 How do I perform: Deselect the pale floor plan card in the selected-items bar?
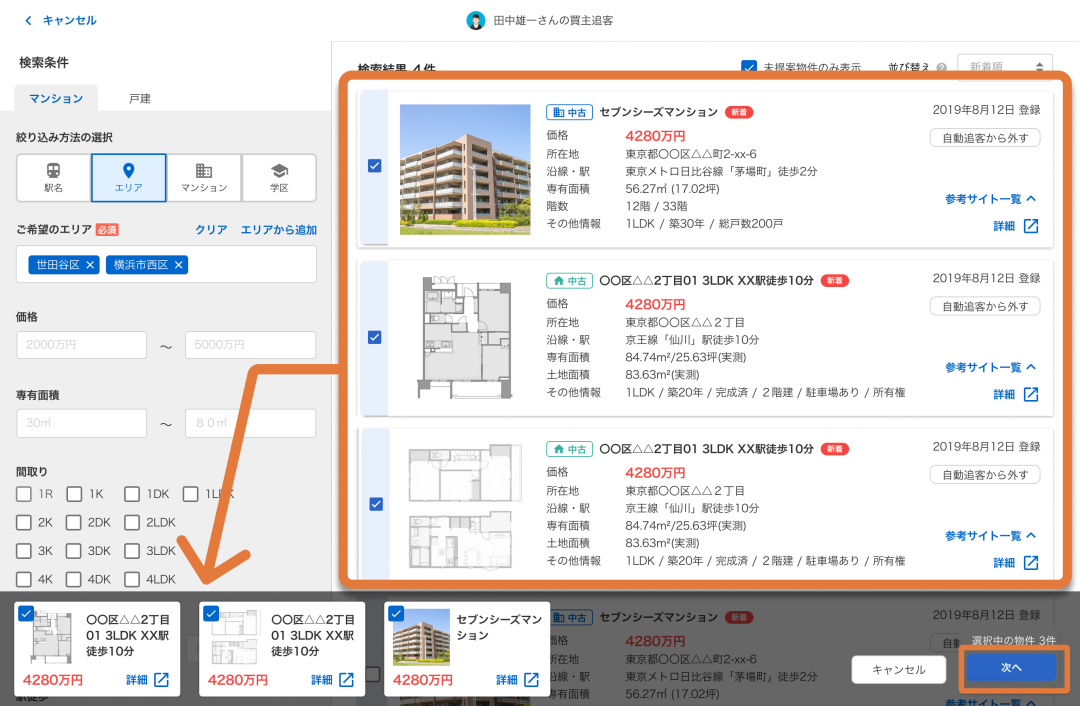tap(211, 613)
